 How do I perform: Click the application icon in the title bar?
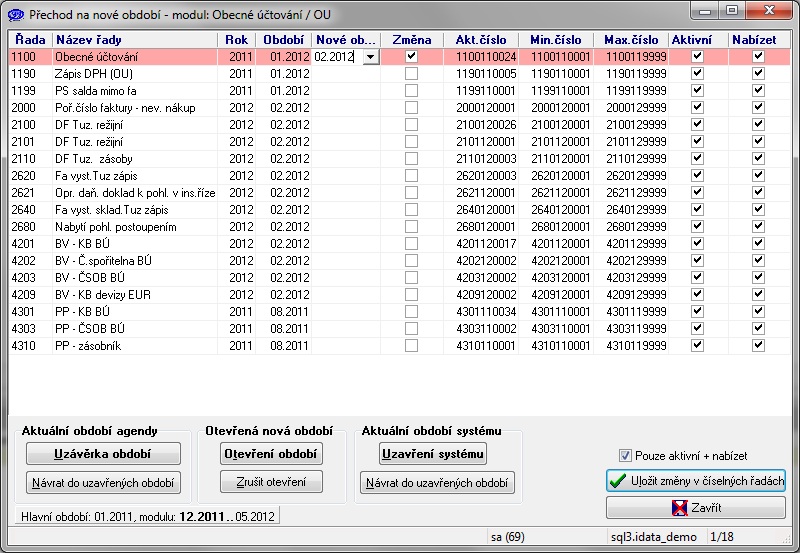click(15, 15)
